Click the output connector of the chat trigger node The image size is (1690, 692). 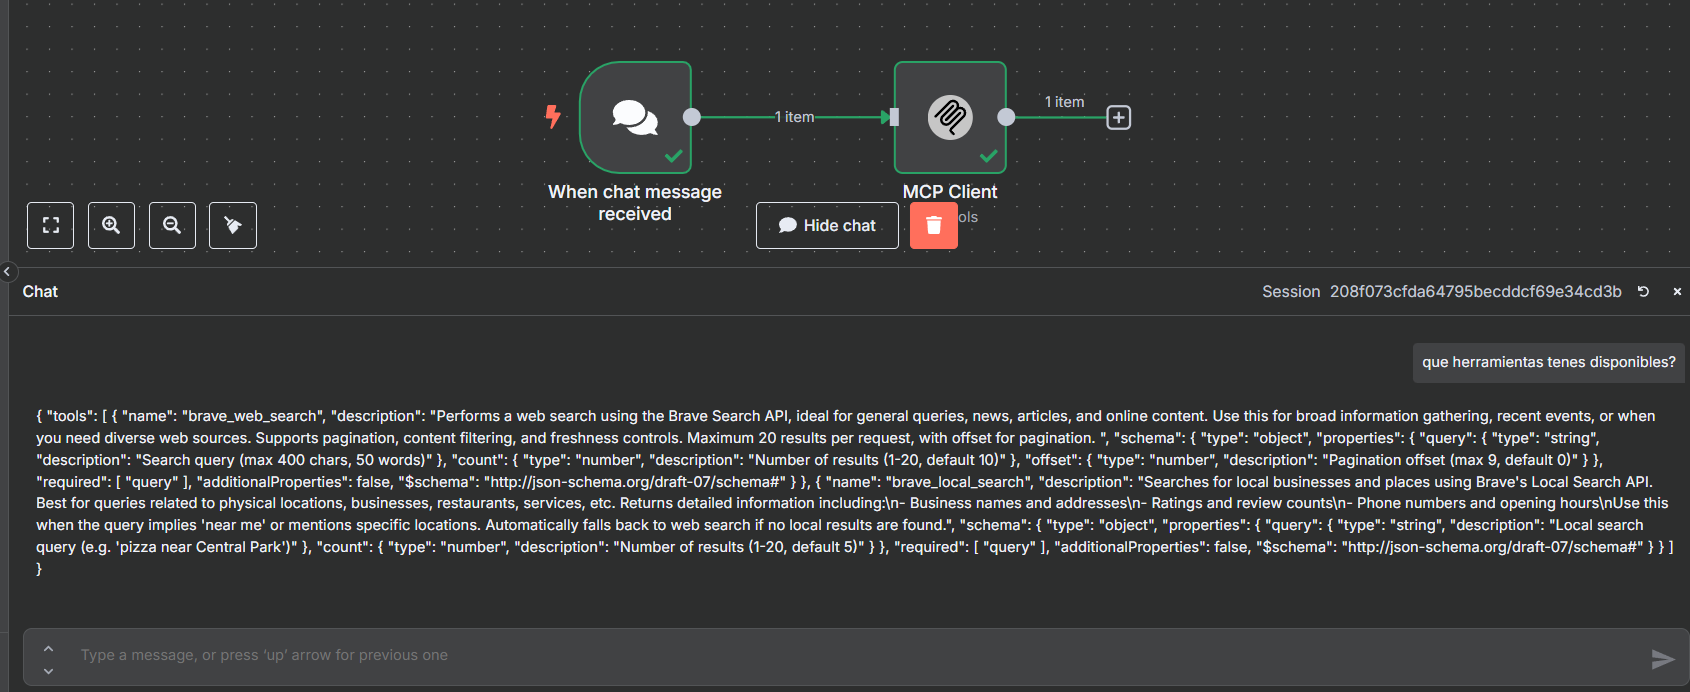[691, 117]
